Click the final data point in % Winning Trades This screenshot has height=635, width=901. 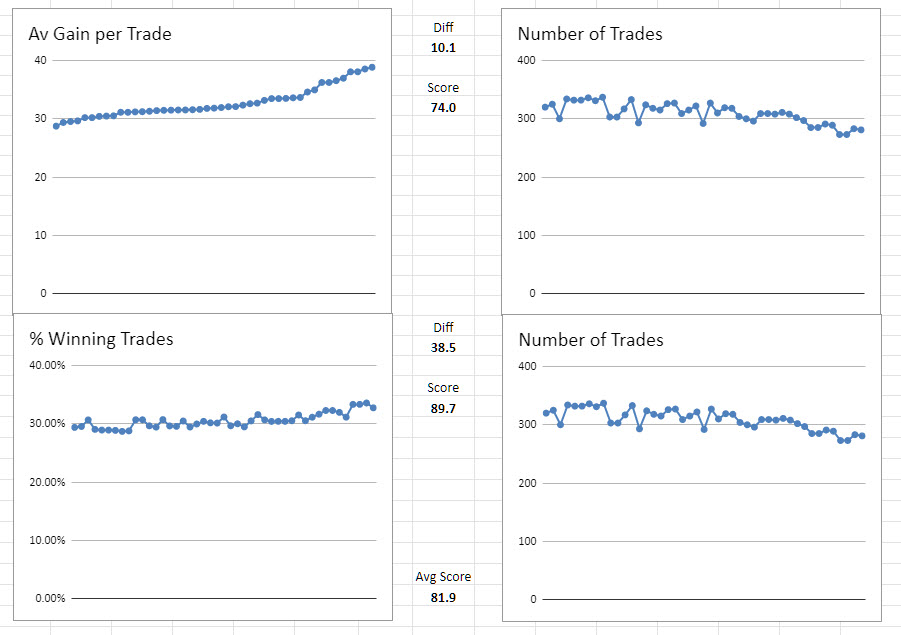tap(373, 407)
